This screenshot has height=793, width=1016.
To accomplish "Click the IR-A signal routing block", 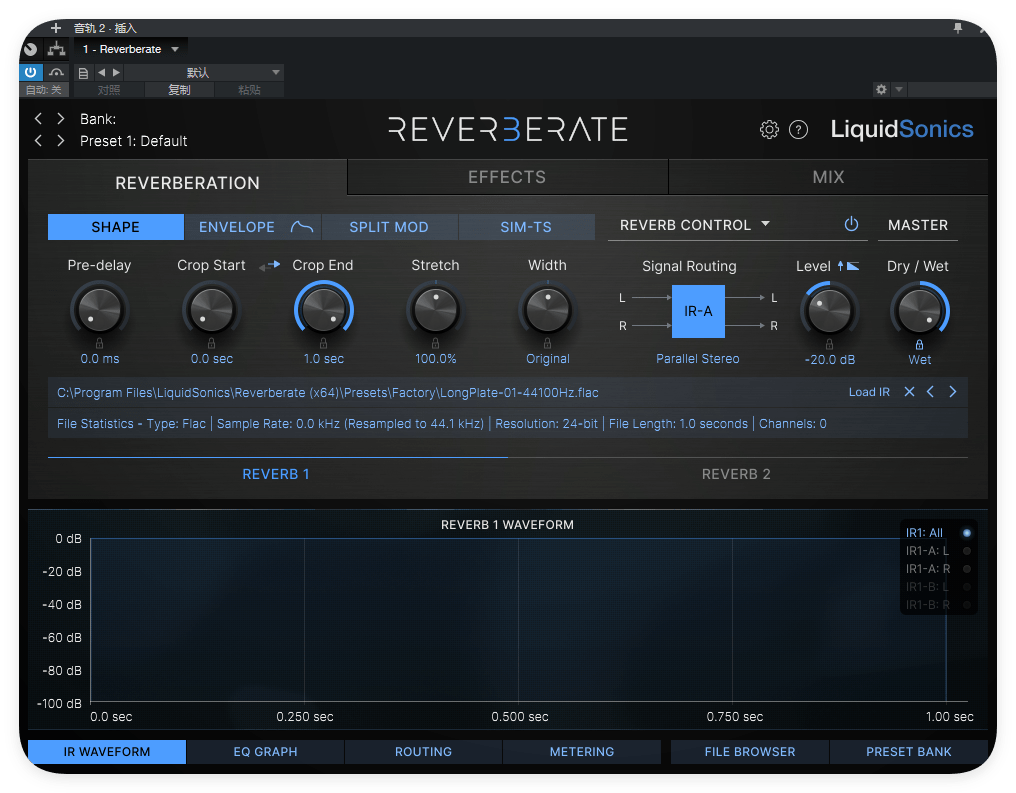I will click(x=698, y=311).
